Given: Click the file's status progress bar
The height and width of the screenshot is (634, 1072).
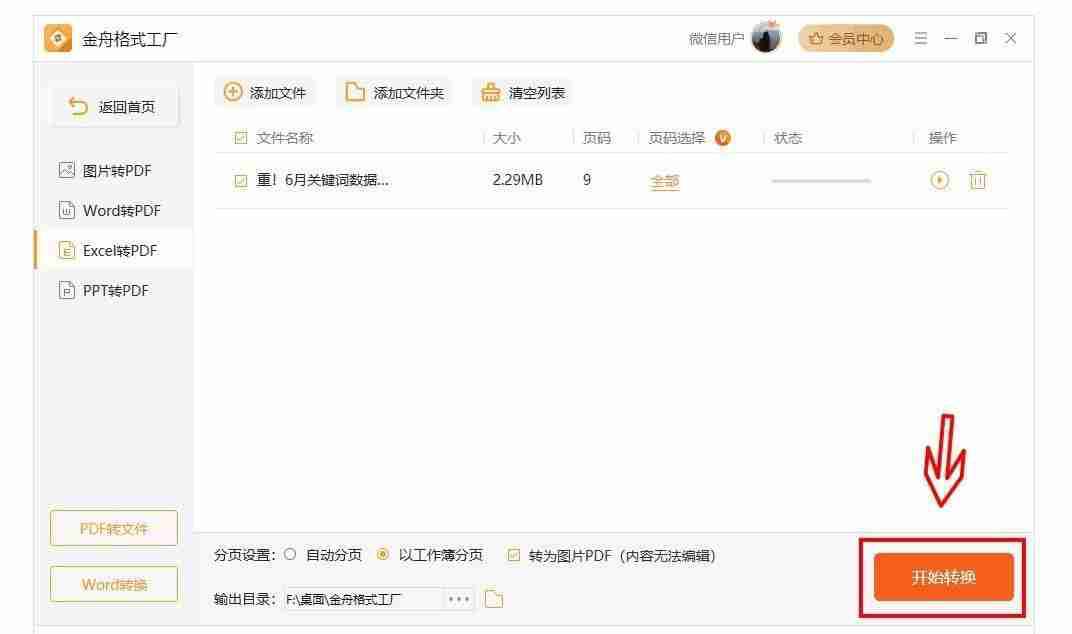Looking at the screenshot, I should coord(821,181).
